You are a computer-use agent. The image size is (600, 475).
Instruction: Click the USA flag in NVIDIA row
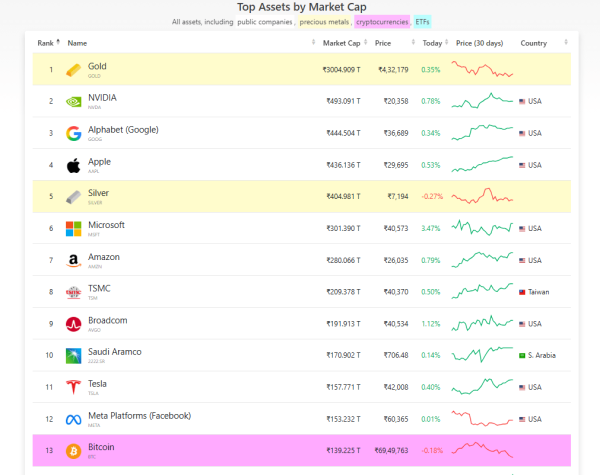point(522,101)
